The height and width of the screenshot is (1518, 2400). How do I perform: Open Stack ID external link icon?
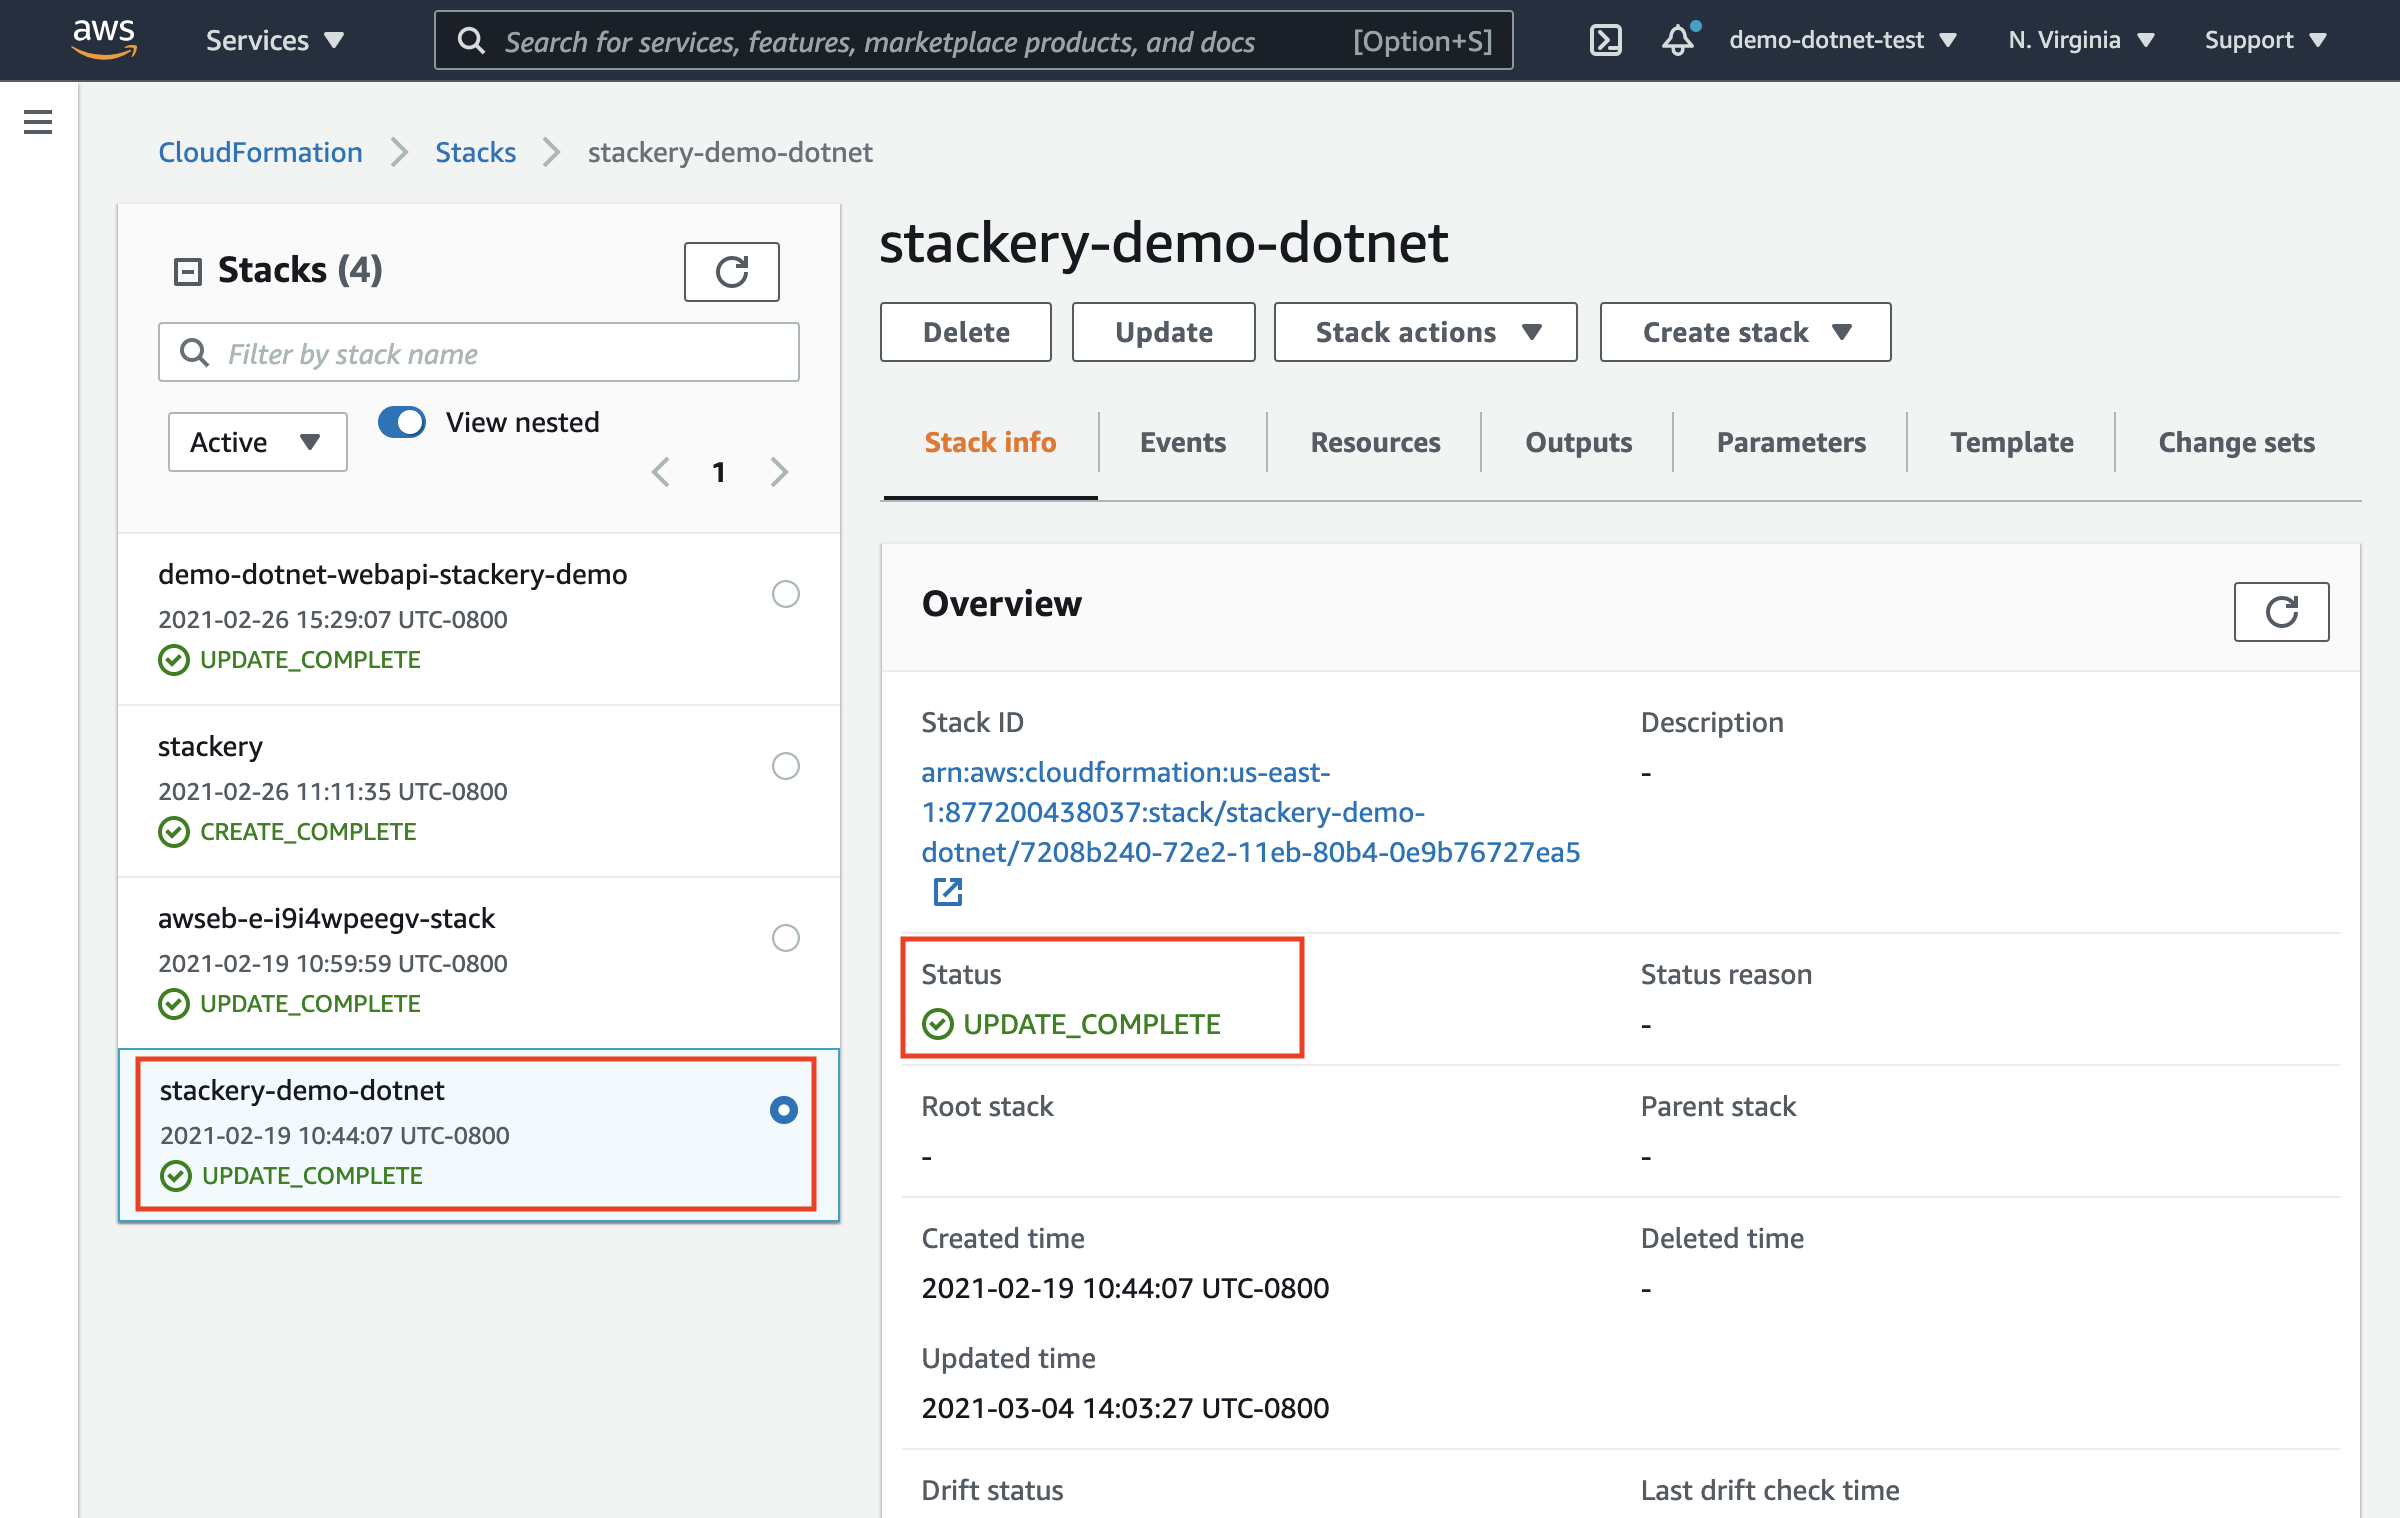click(947, 891)
